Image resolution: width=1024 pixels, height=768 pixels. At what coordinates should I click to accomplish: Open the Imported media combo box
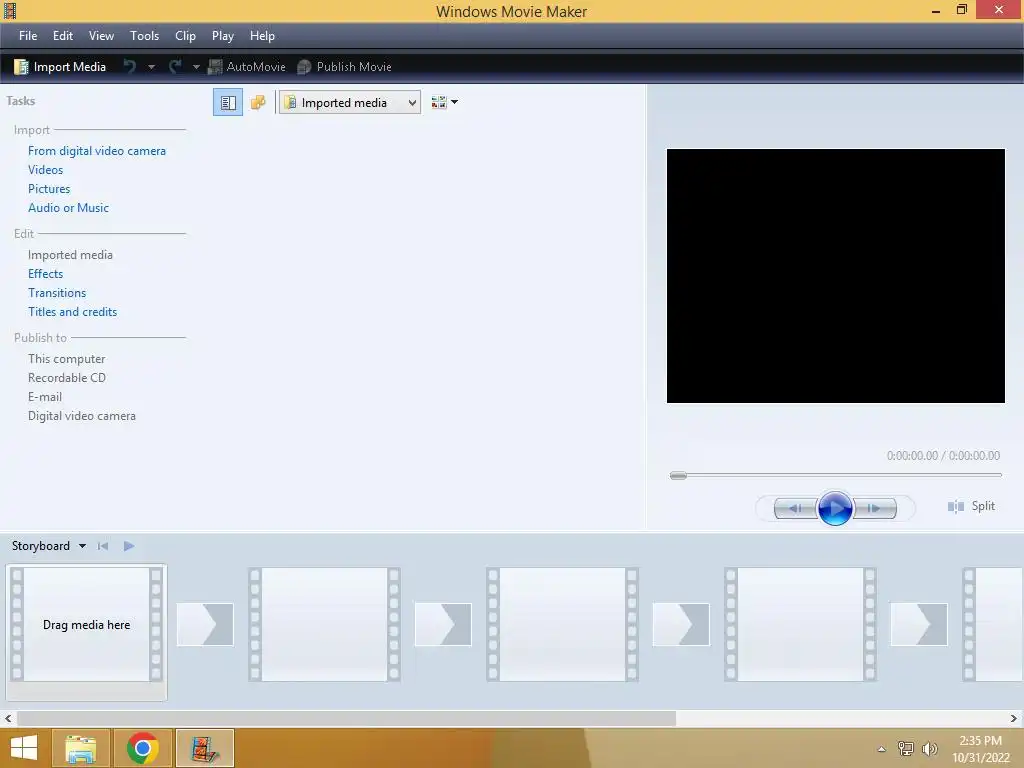point(349,103)
